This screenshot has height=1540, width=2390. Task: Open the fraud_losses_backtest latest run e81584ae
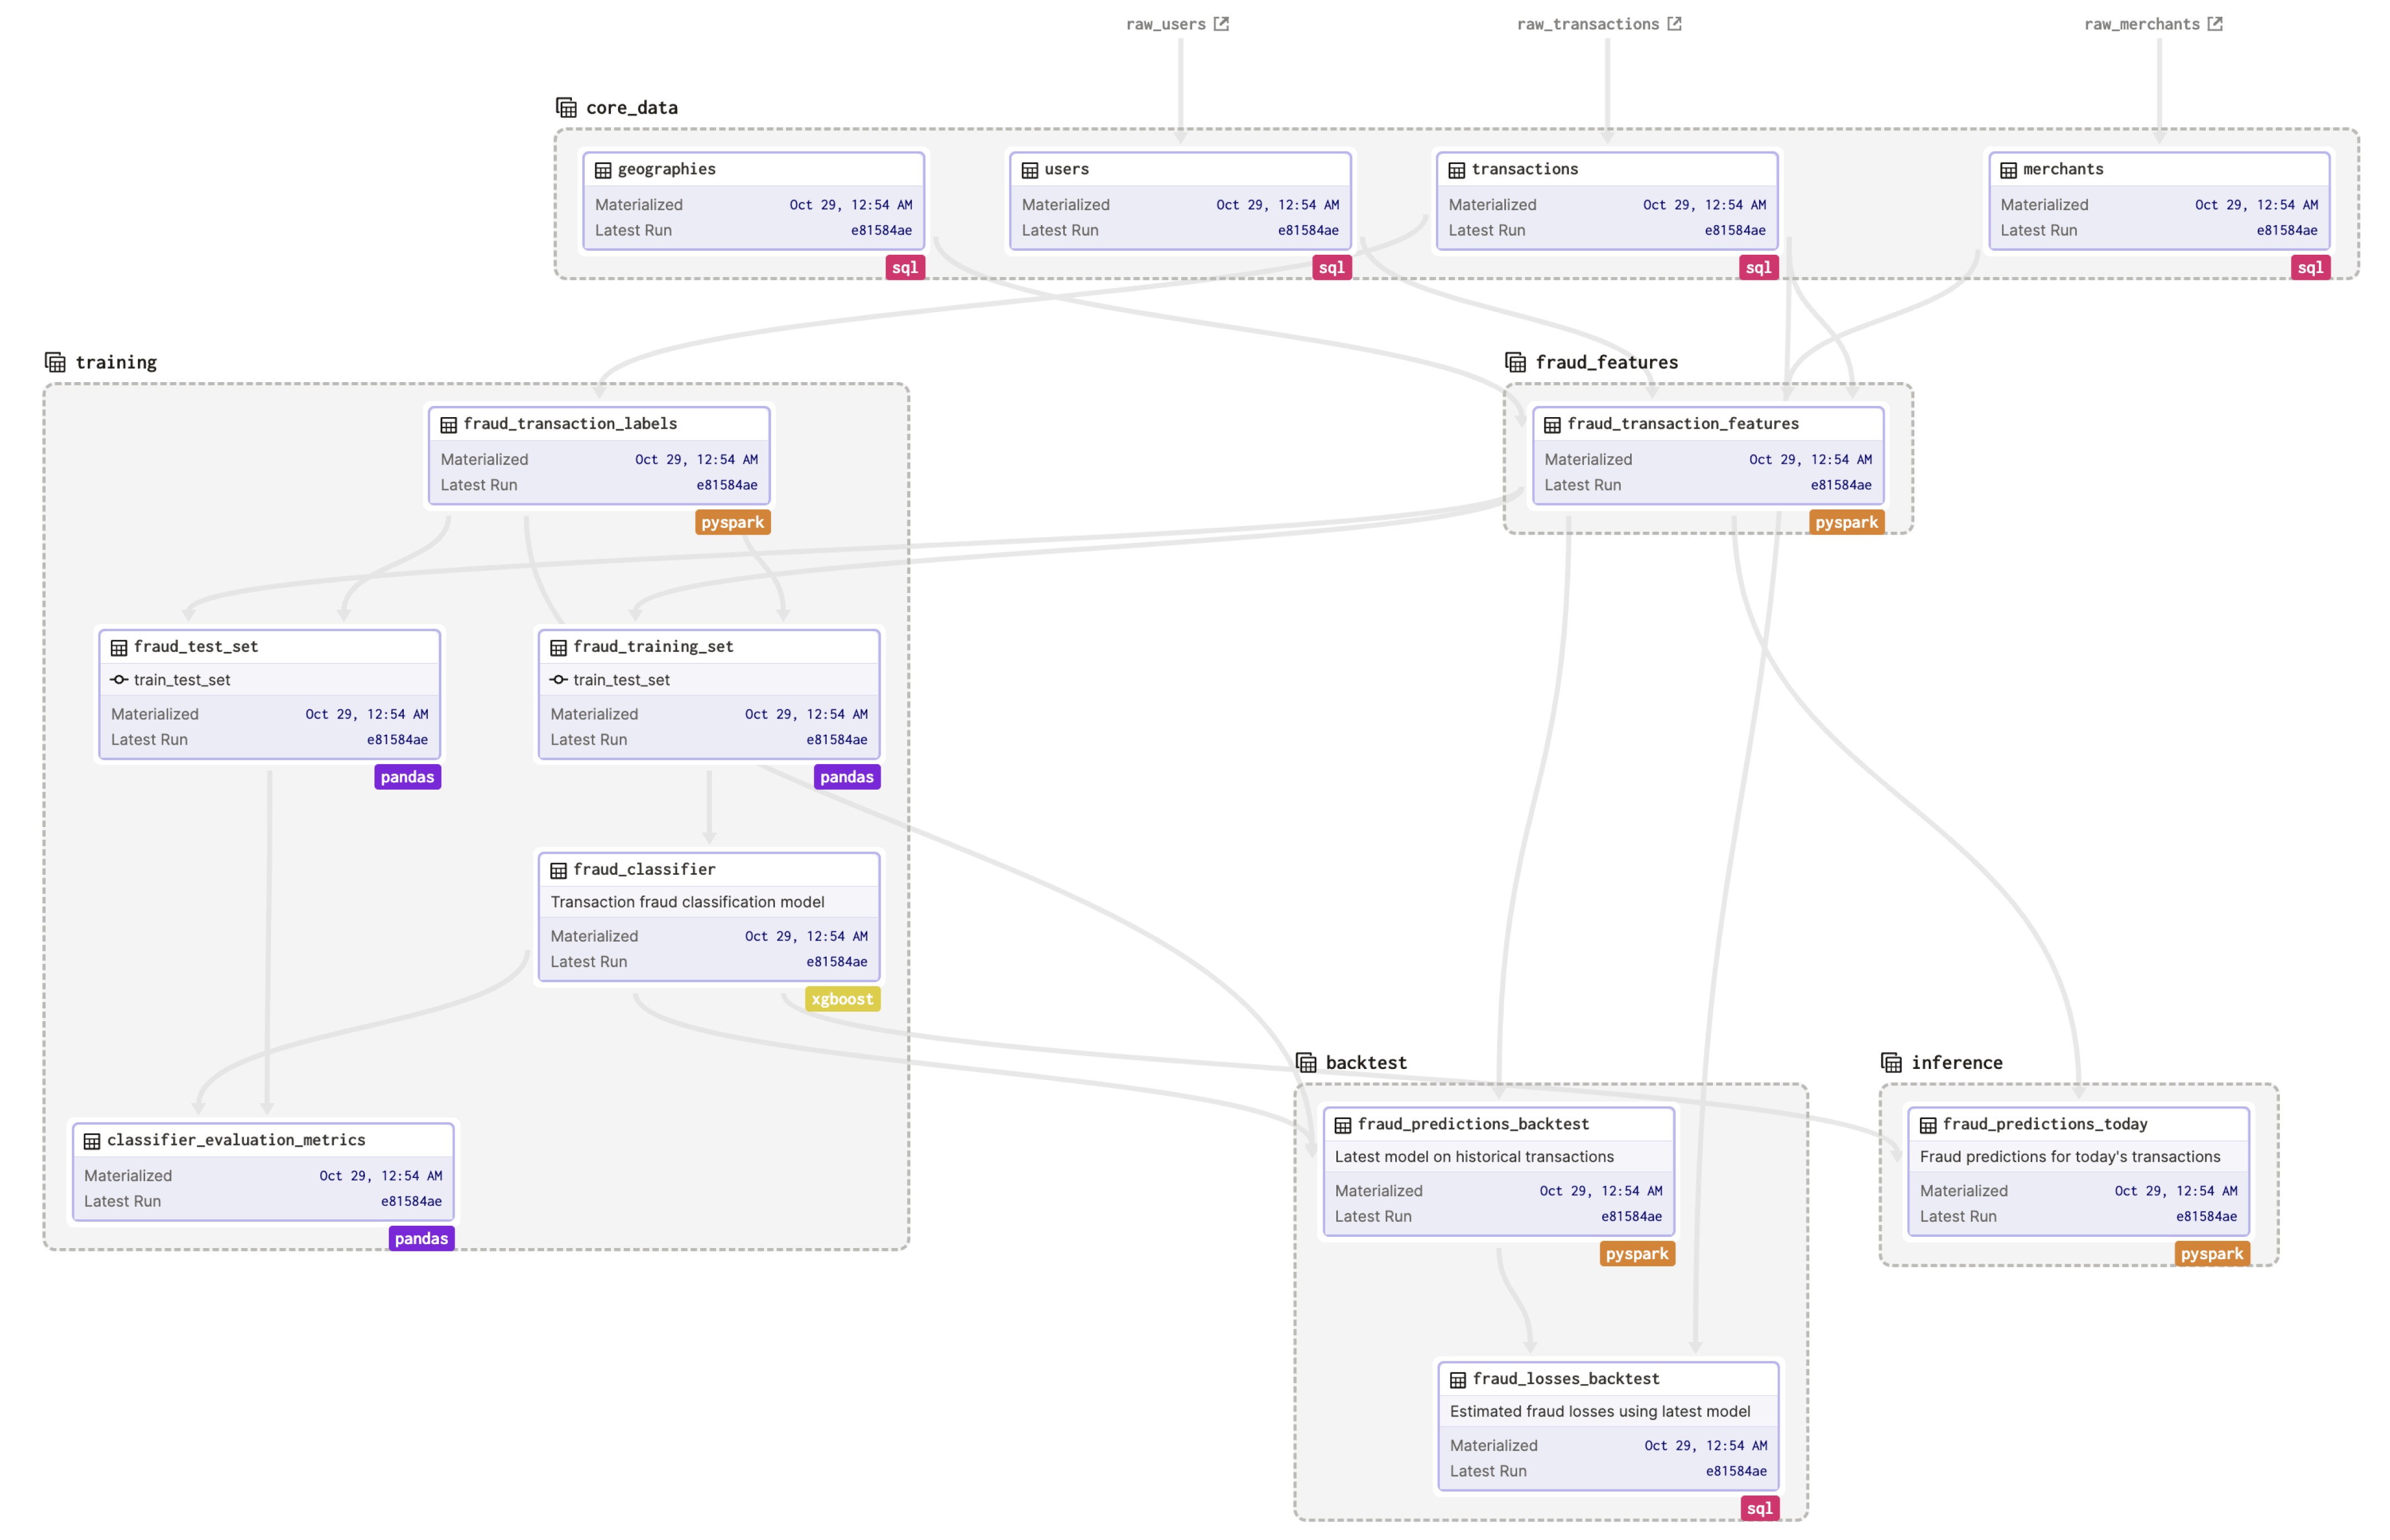[1737, 1471]
